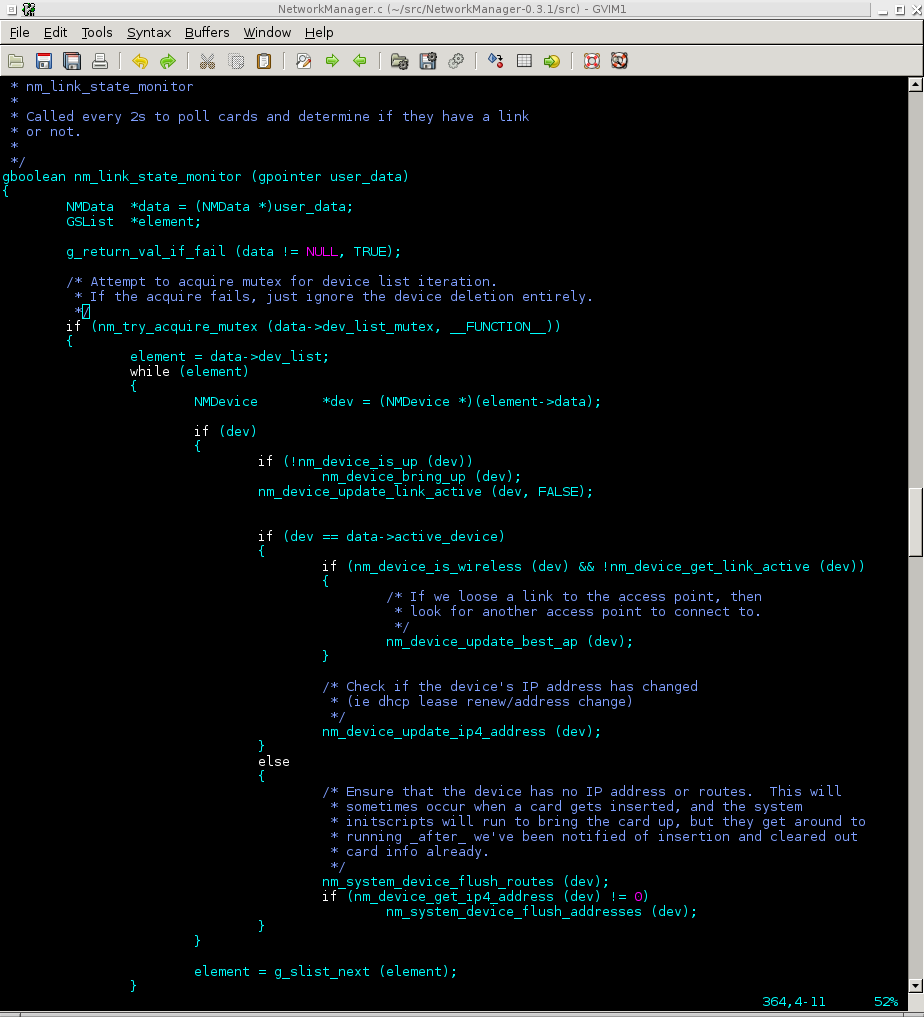The height and width of the screenshot is (1017, 924).
Task: Open the File menu
Action: click(19, 32)
